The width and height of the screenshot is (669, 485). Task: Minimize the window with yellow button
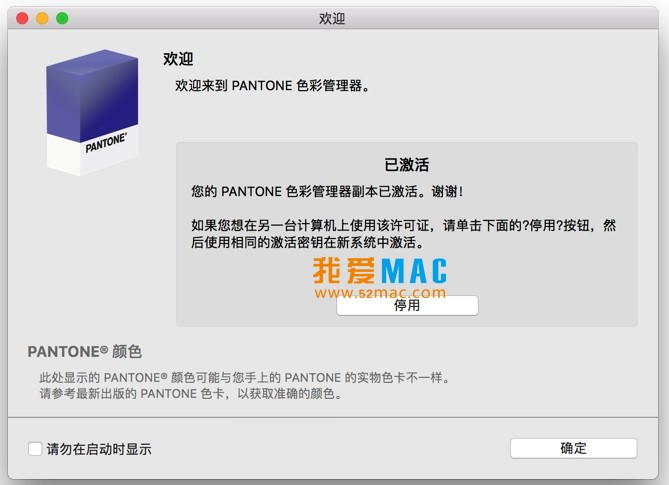coord(42,18)
